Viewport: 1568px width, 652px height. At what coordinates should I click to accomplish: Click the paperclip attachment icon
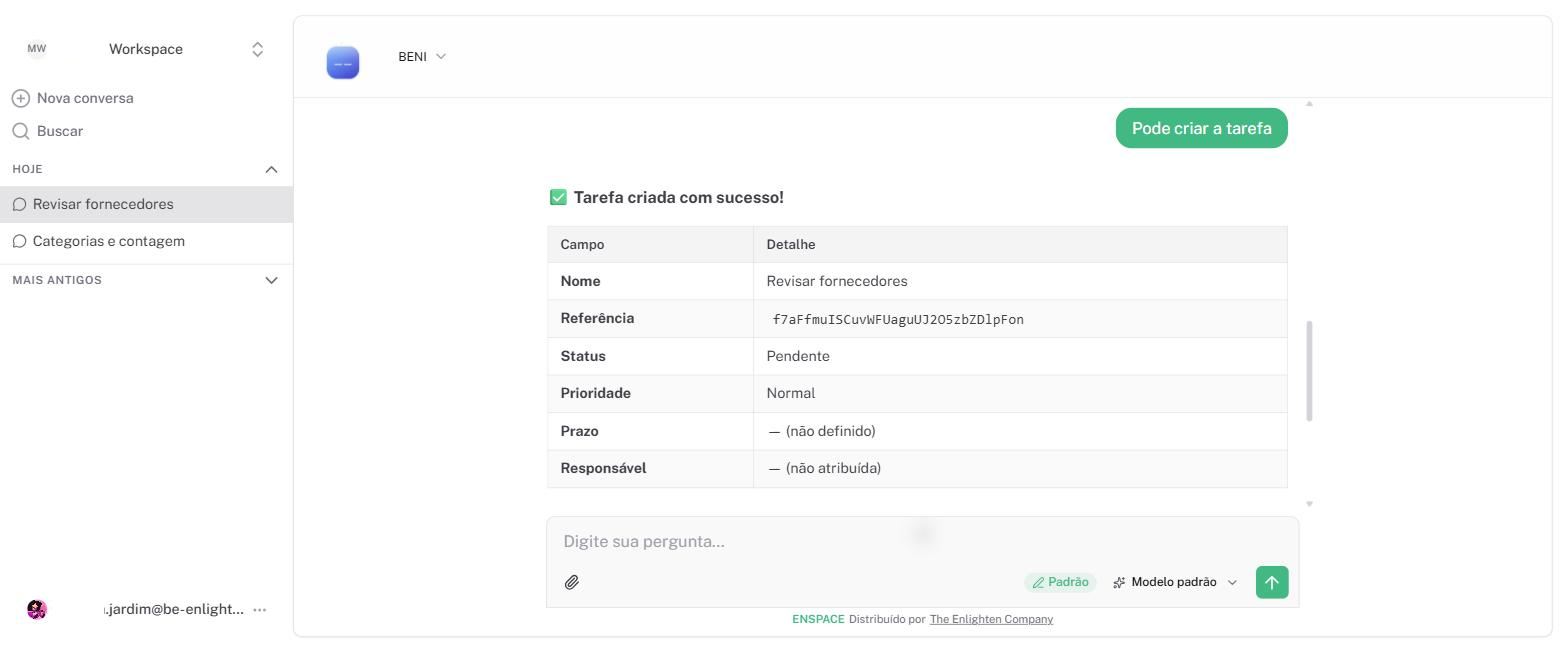pos(572,582)
